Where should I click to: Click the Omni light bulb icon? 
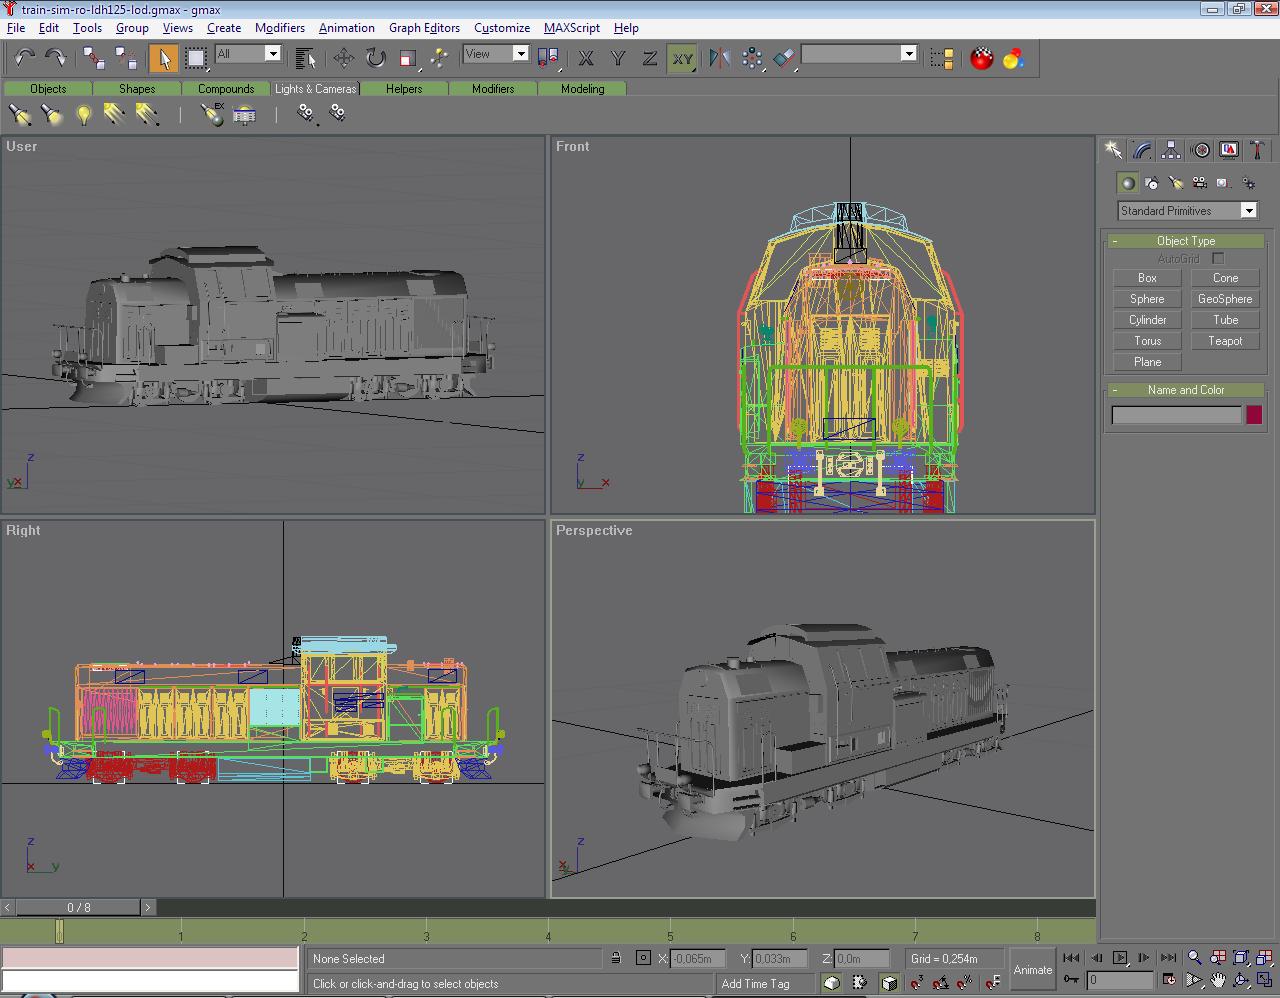(84, 115)
